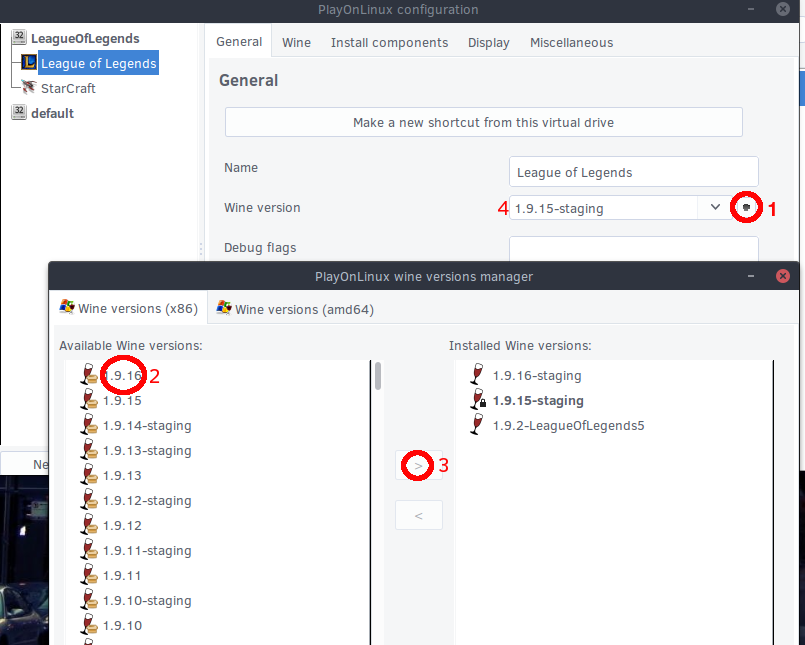Click the StarCraft shortcut icon
The height and width of the screenshot is (645, 805).
[29, 87]
